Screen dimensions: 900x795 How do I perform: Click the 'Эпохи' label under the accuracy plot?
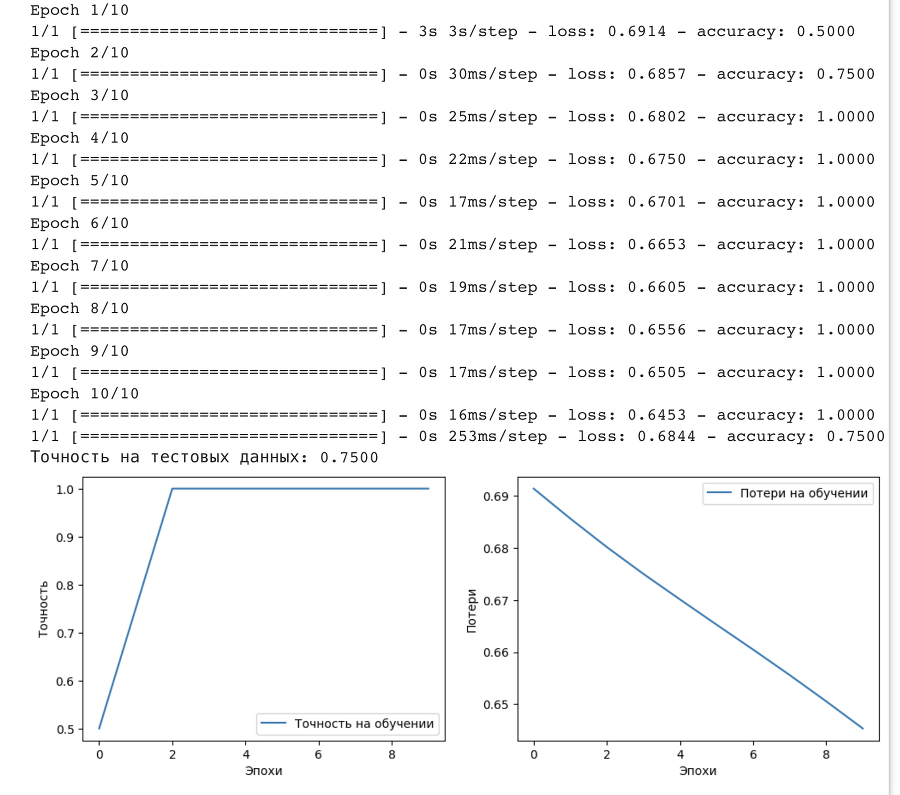point(264,771)
